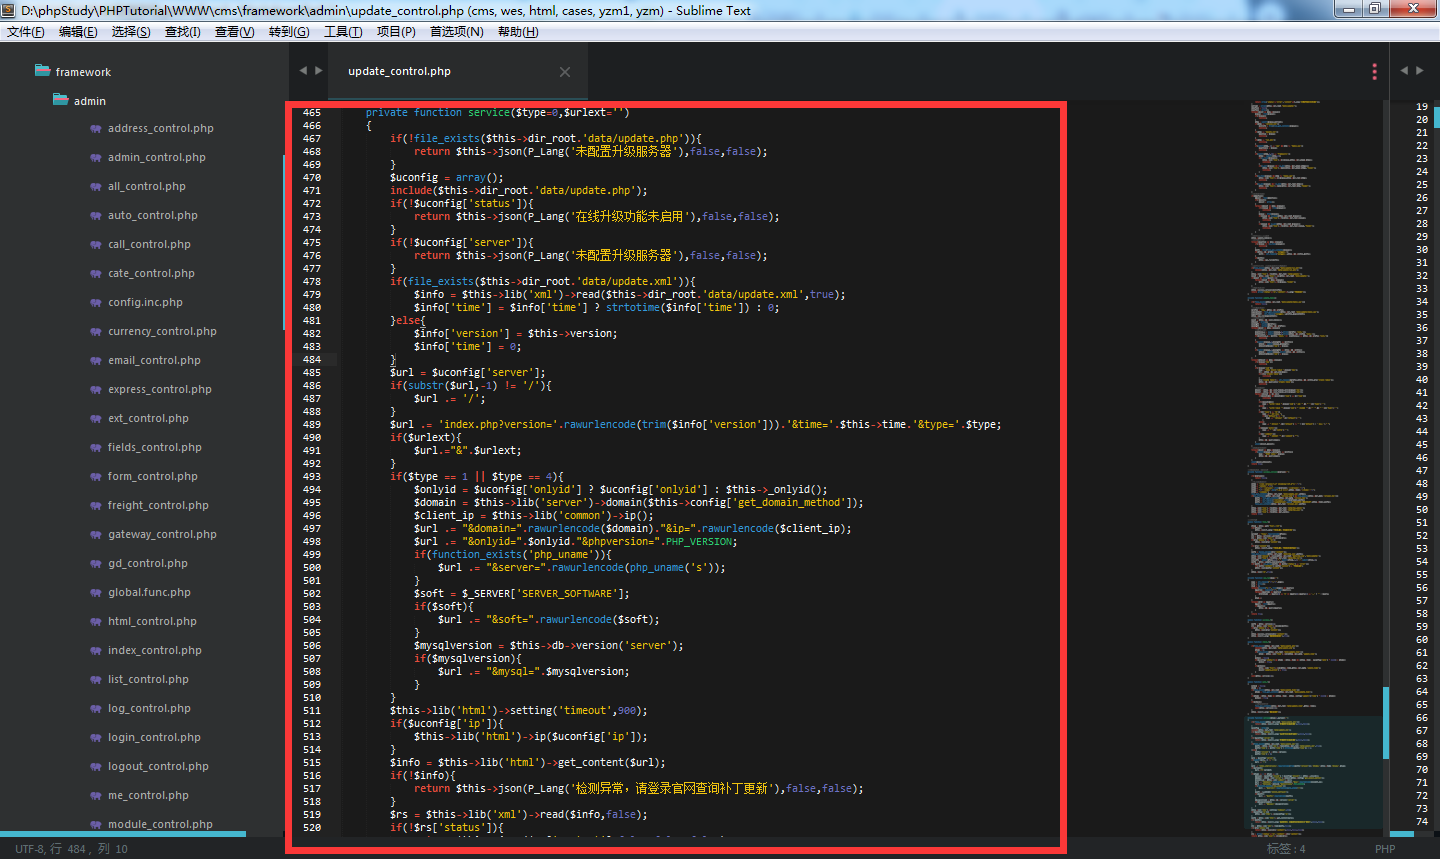Click the sidebar horizontal scrollbar
Viewport: 1440px width, 859px height.
tap(123, 834)
